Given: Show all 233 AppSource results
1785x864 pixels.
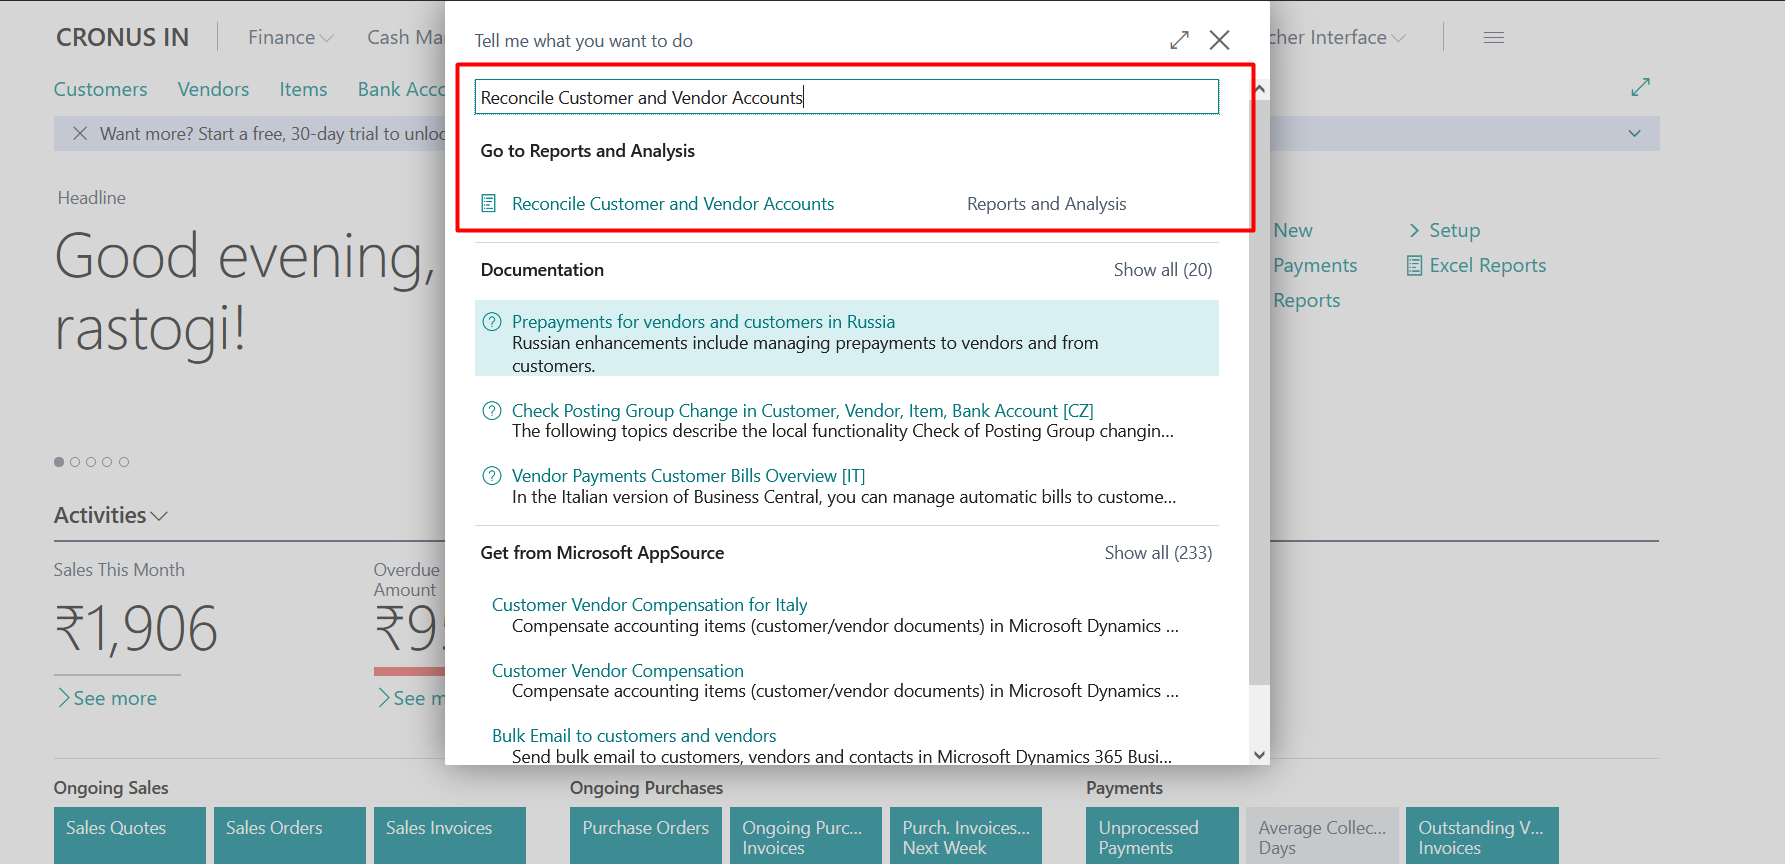Looking at the screenshot, I should click(1158, 553).
